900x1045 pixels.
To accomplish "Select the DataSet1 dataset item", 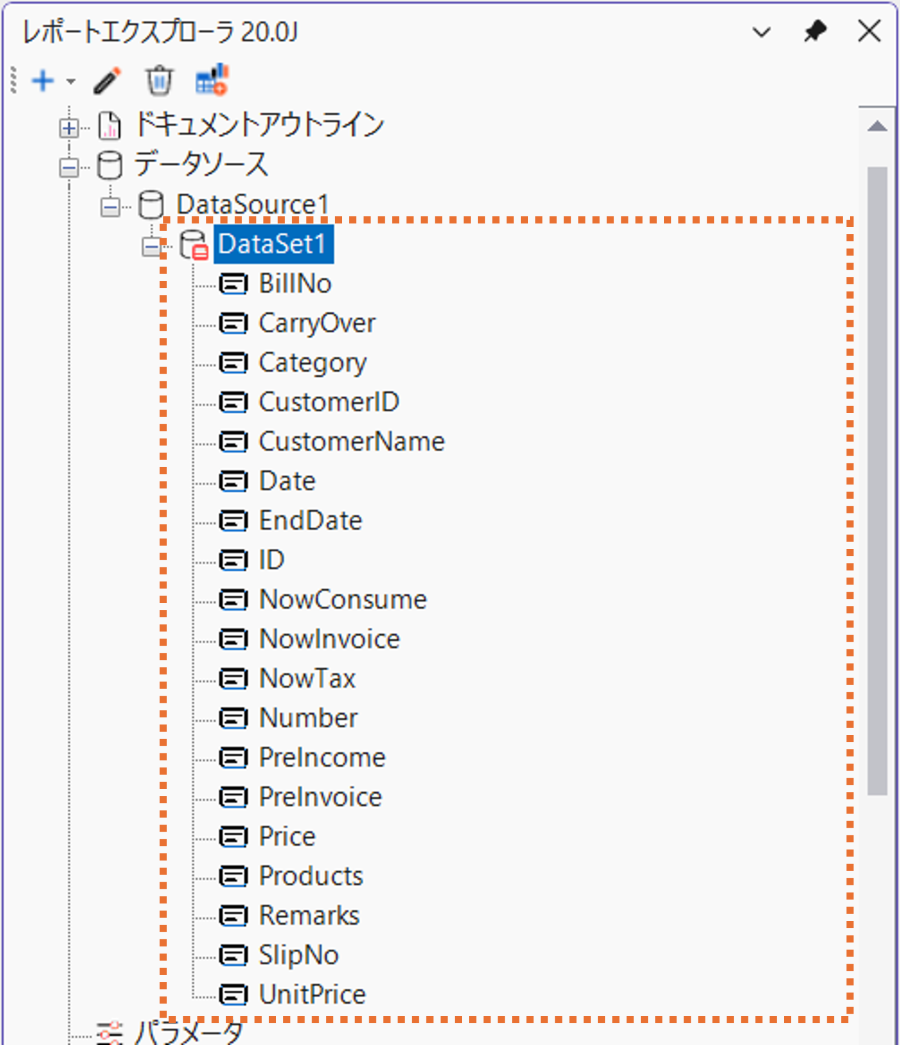I will (274, 245).
